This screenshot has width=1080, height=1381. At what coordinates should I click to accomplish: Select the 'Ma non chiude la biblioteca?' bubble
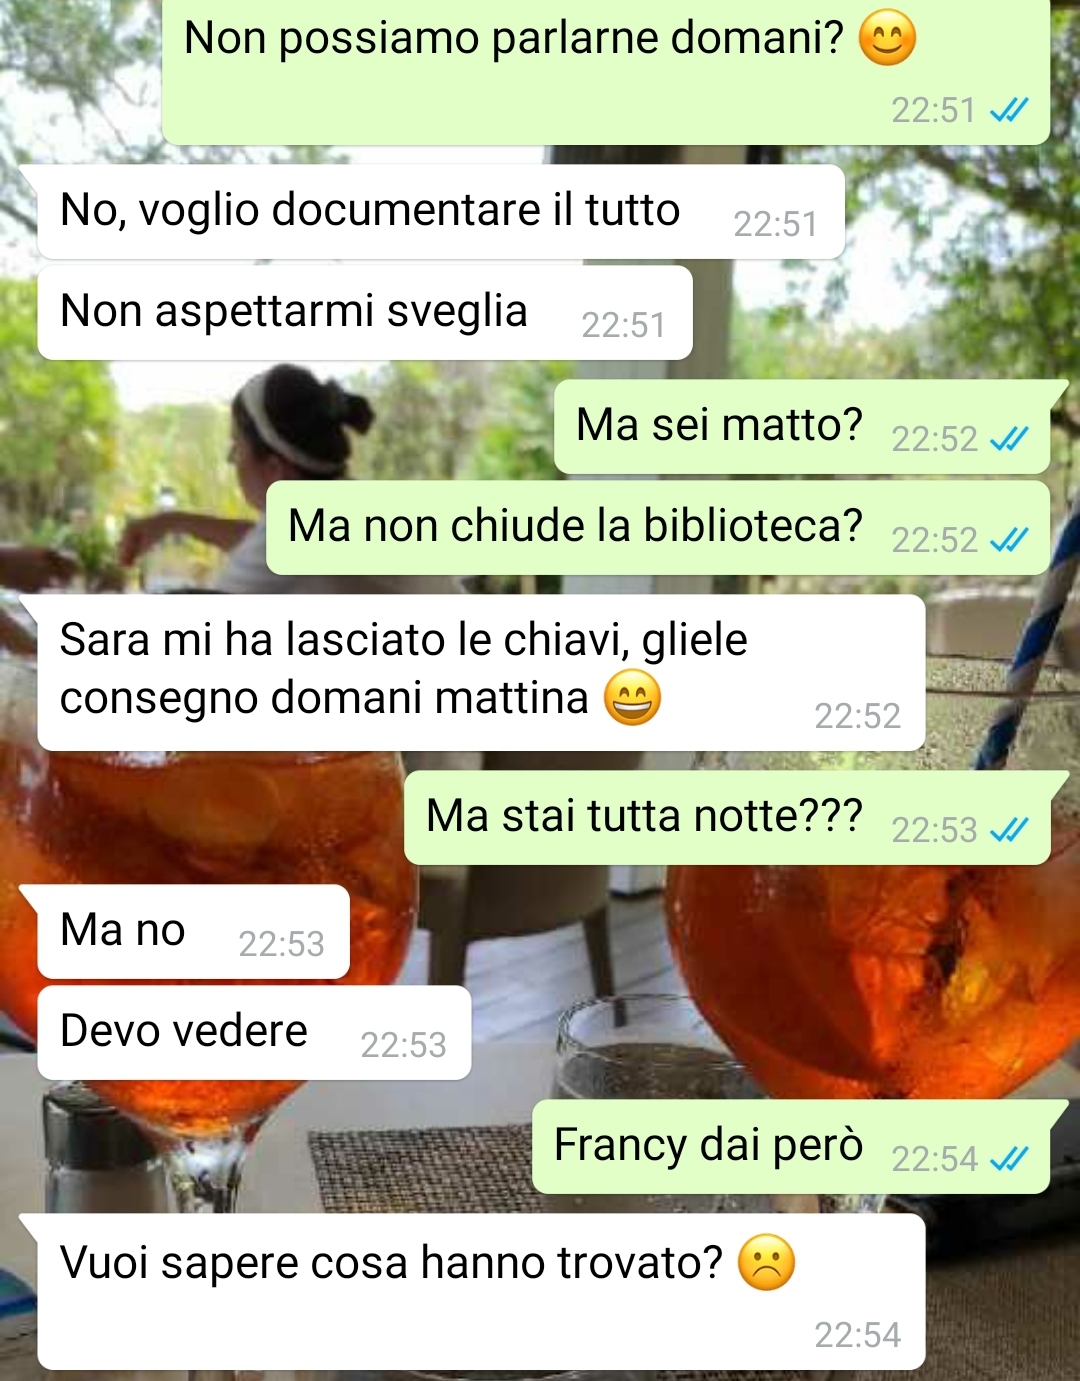tap(658, 528)
